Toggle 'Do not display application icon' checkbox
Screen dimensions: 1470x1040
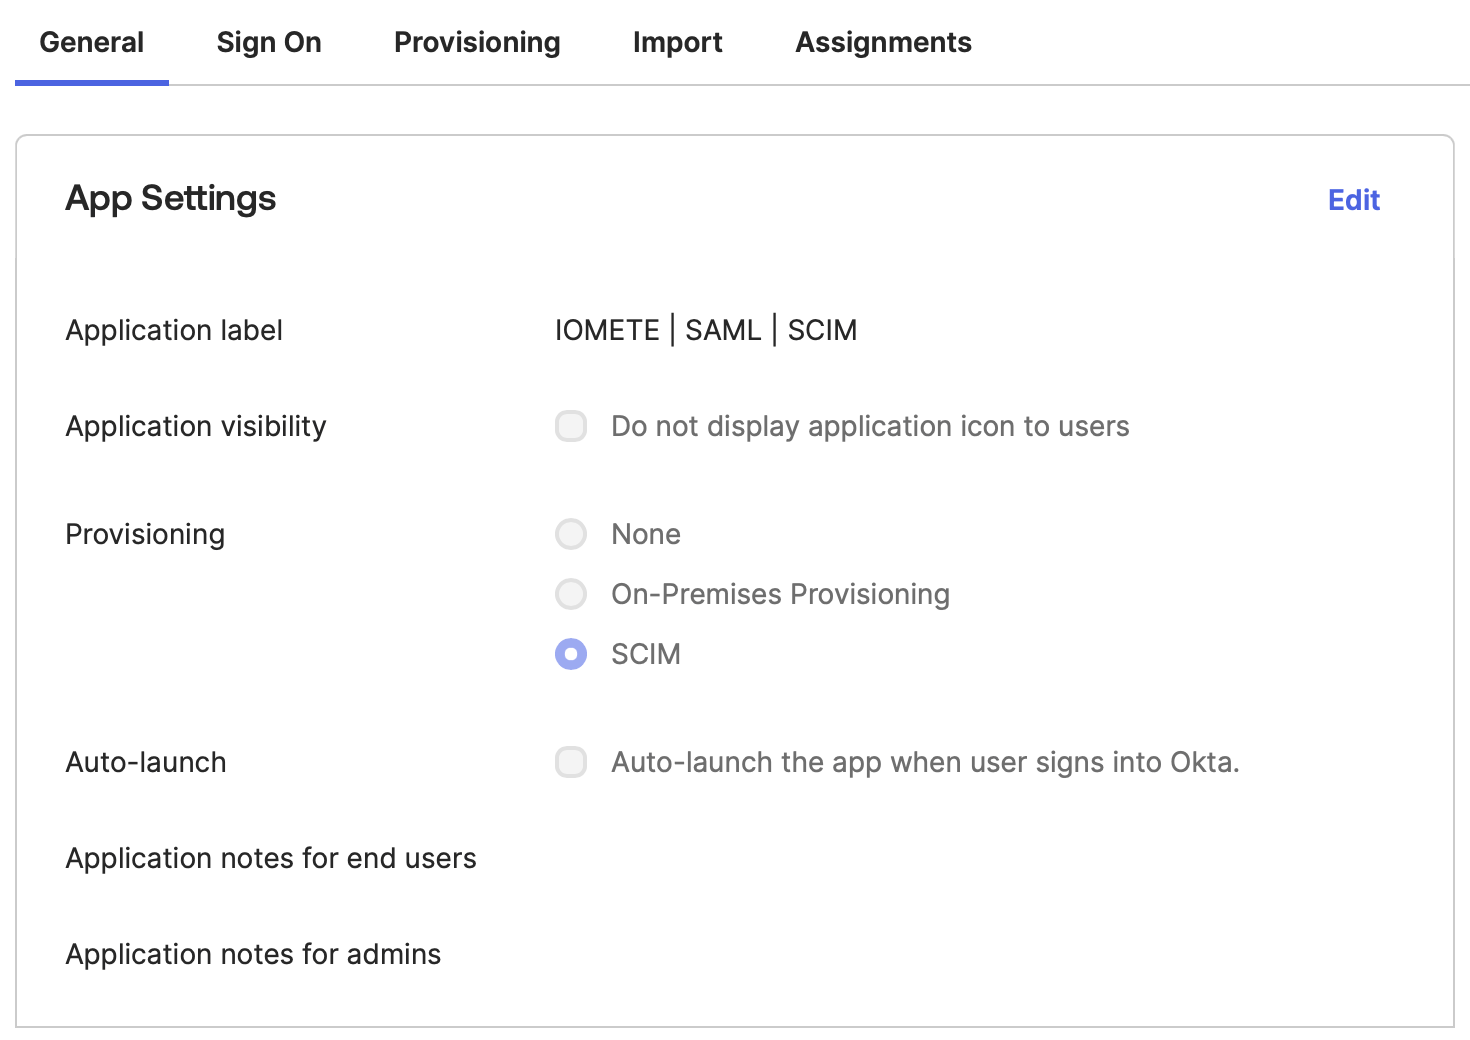[x=571, y=426]
